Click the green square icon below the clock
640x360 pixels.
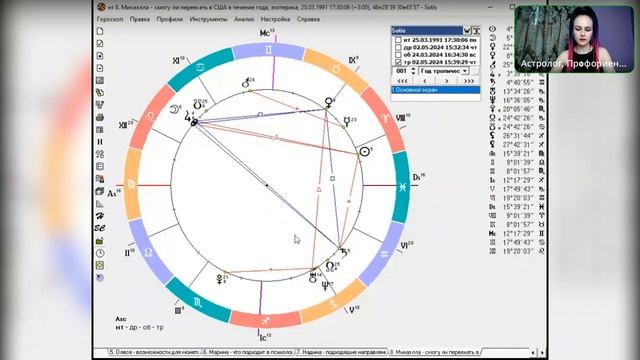[x=100, y=265]
